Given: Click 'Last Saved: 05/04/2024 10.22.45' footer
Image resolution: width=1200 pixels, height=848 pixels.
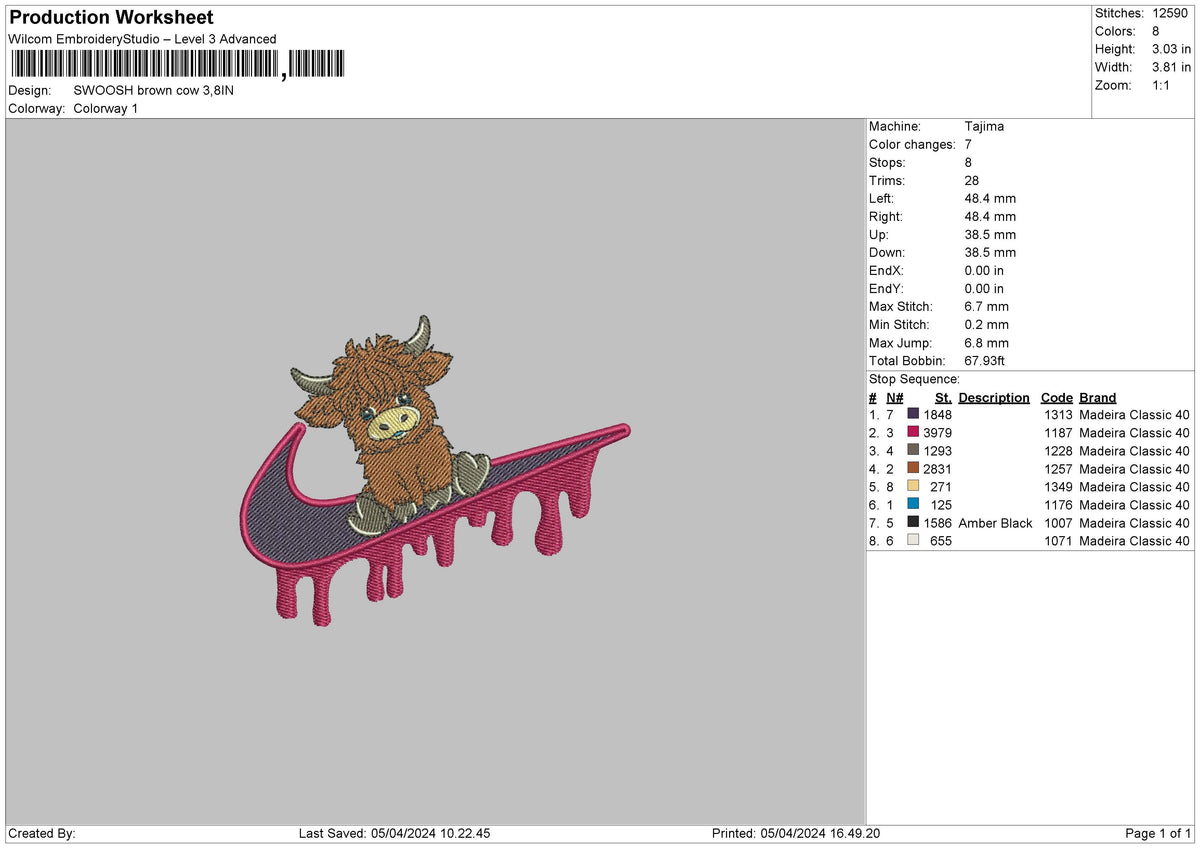Looking at the screenshot, I should coord(395,834).
